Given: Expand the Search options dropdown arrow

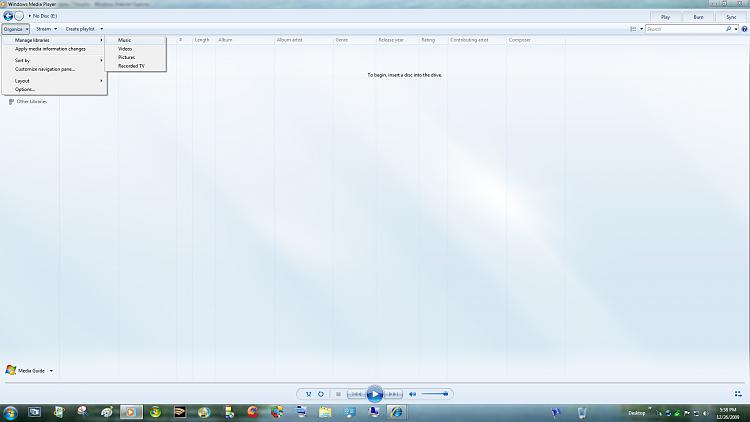Looking at the screenshot, I should pyautogui.click(x=736, y=29).
